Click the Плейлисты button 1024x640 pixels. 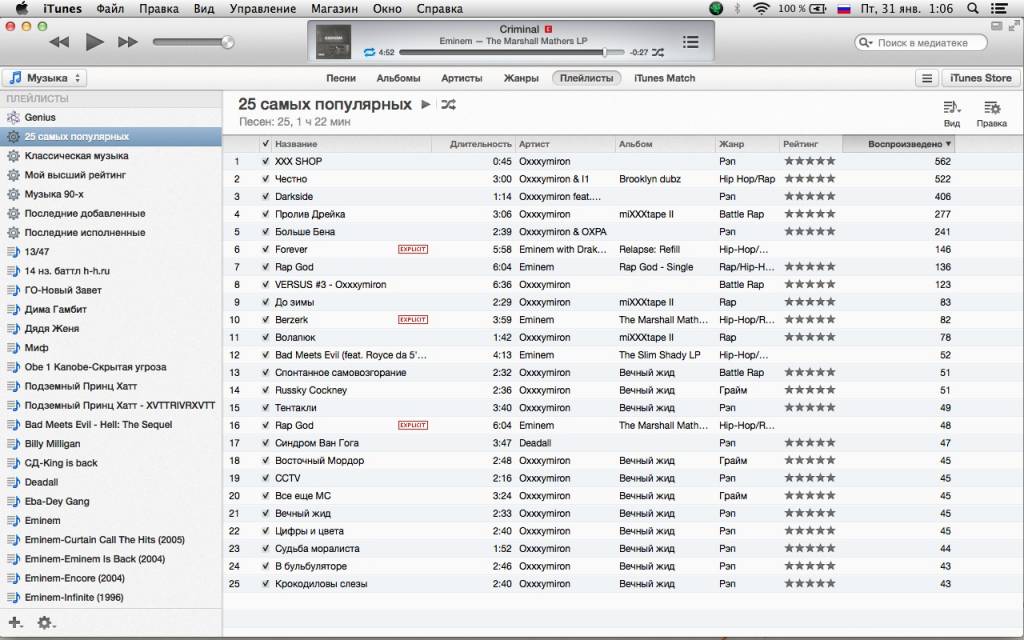pyautogui.click(x=586, y=78)
